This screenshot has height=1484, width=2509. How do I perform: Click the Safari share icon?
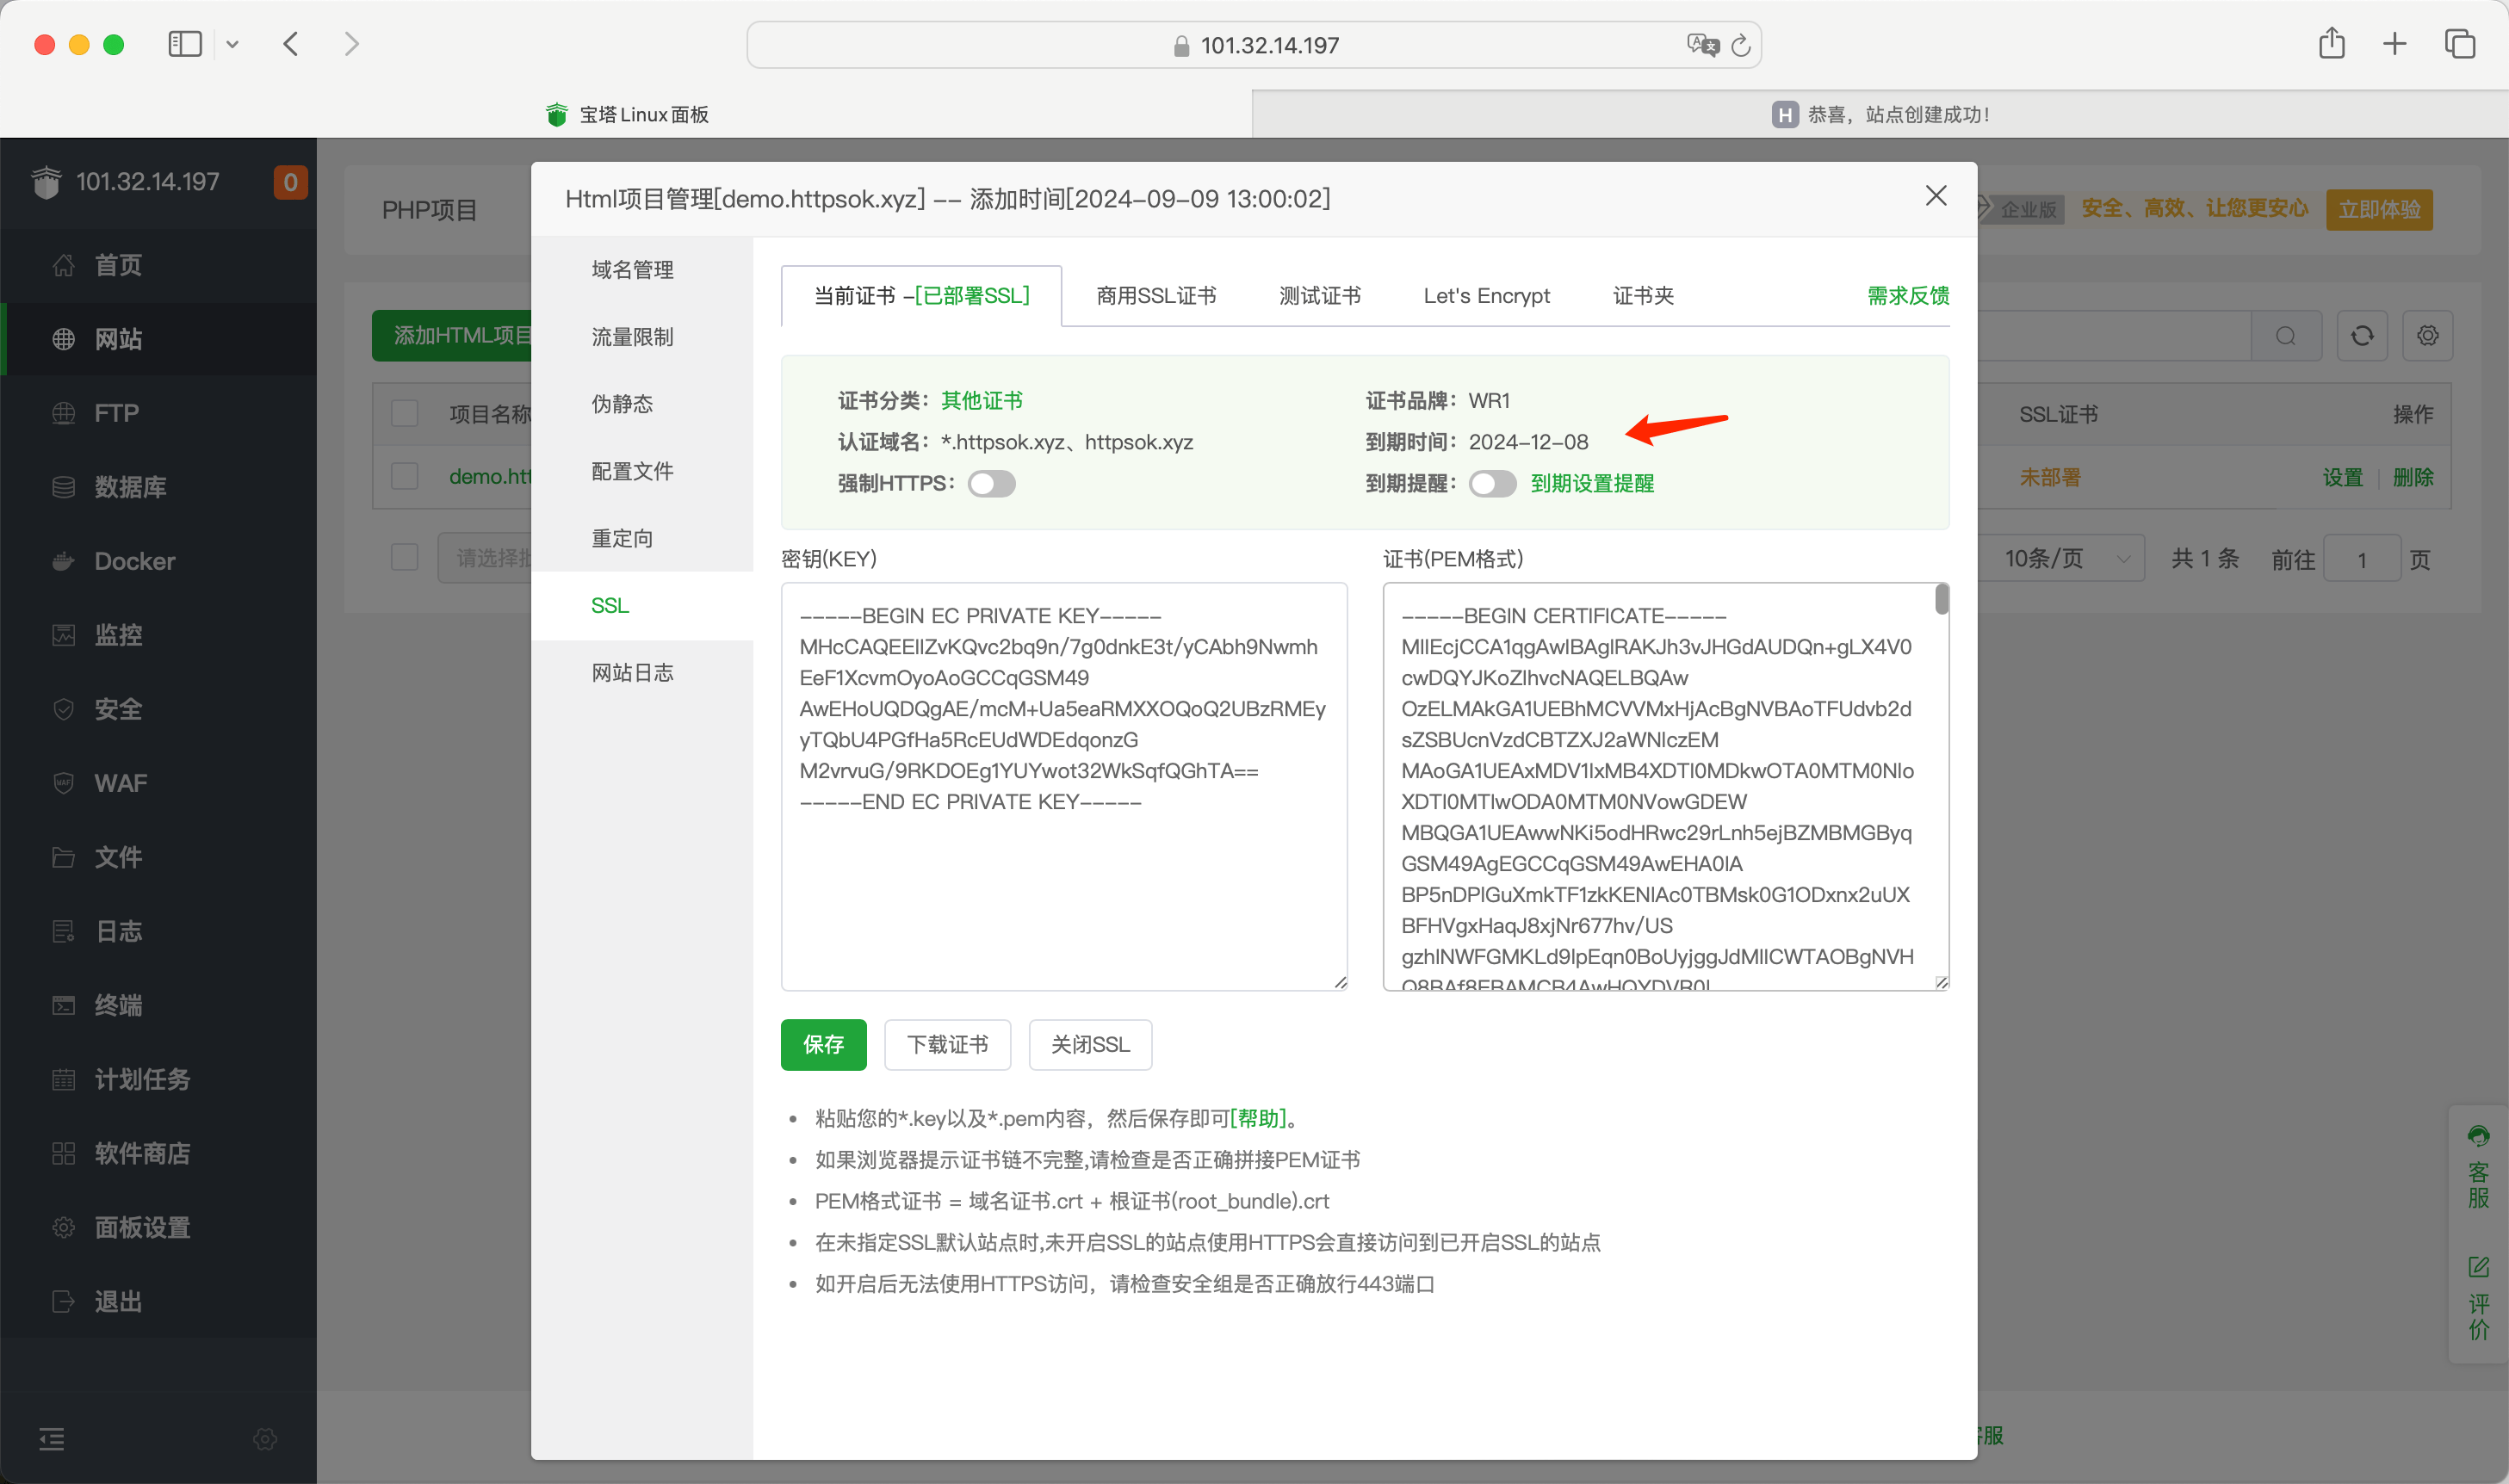pos(2331,44)
